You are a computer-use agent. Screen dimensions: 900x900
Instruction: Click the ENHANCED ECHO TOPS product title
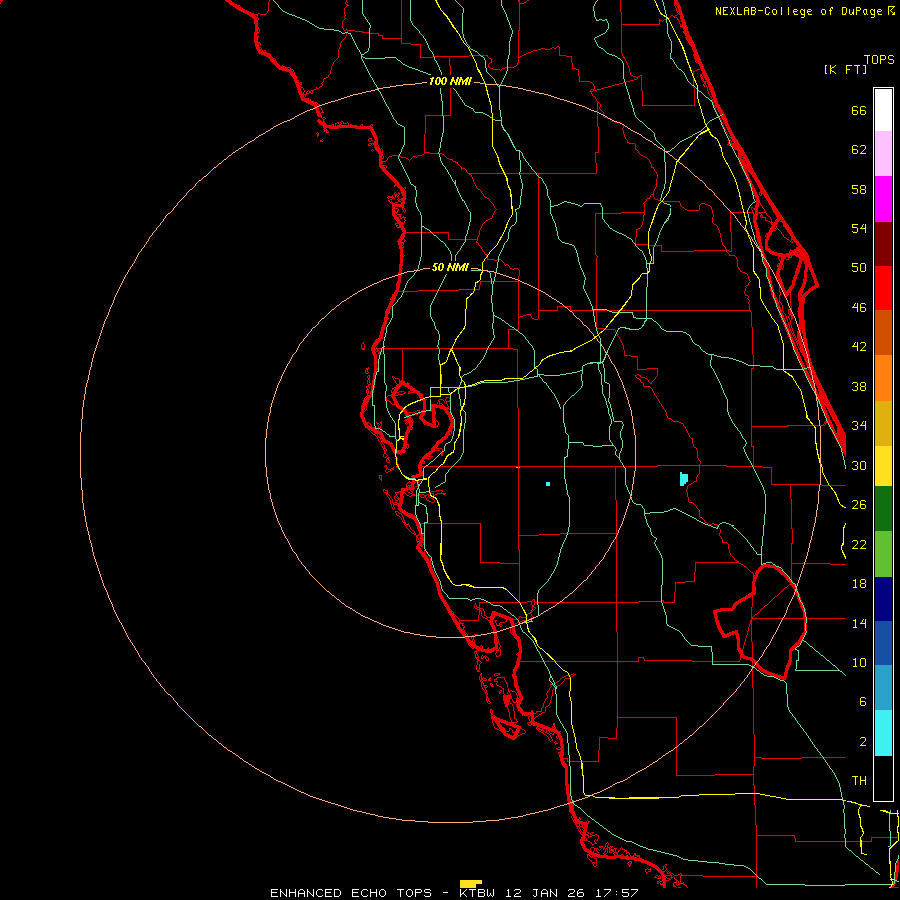(350, 893)
